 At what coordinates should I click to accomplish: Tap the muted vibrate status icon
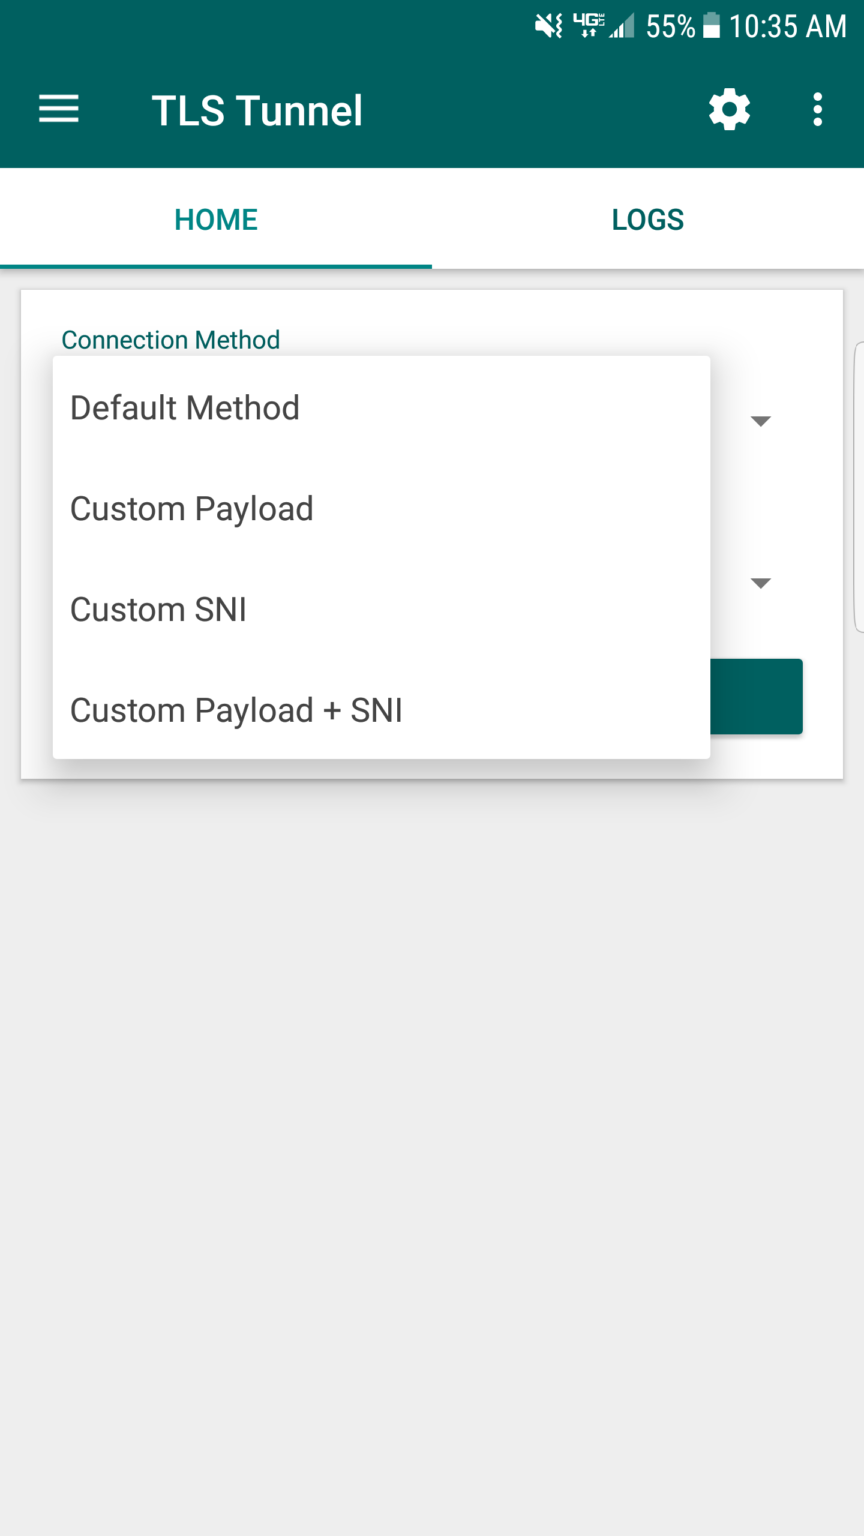tap(549, 26)
